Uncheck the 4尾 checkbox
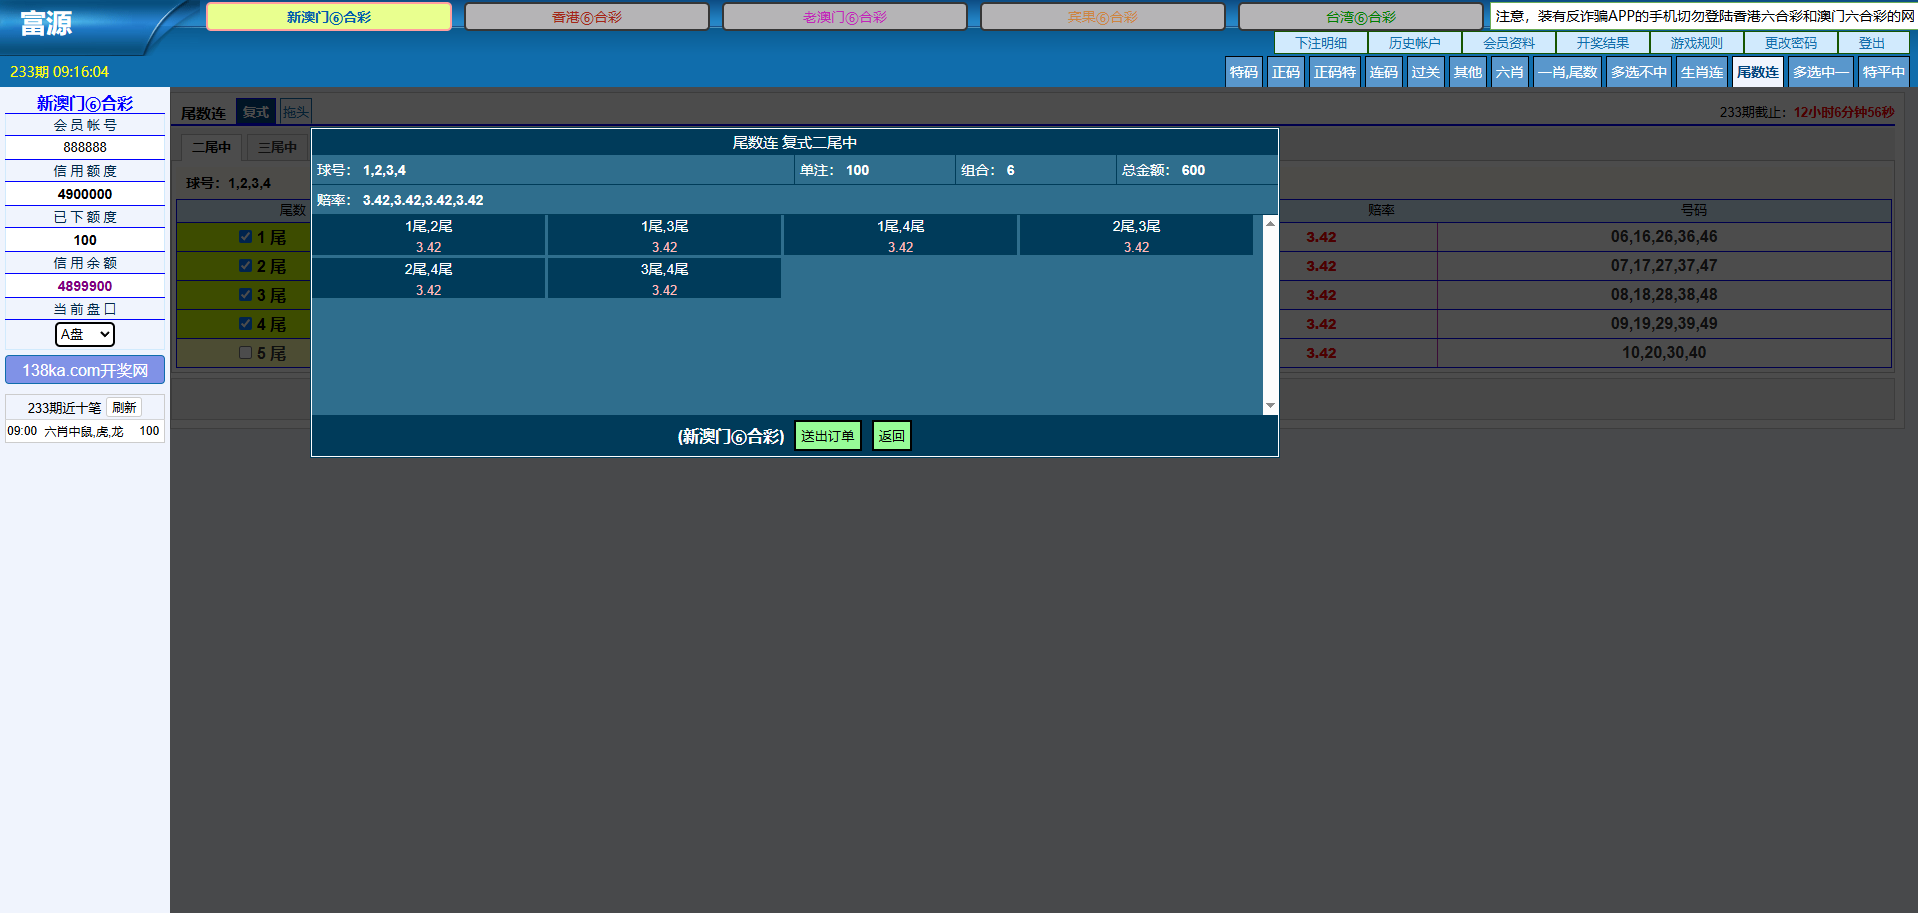This screenshot has width=1918, height=913. (x=245, y=324)
